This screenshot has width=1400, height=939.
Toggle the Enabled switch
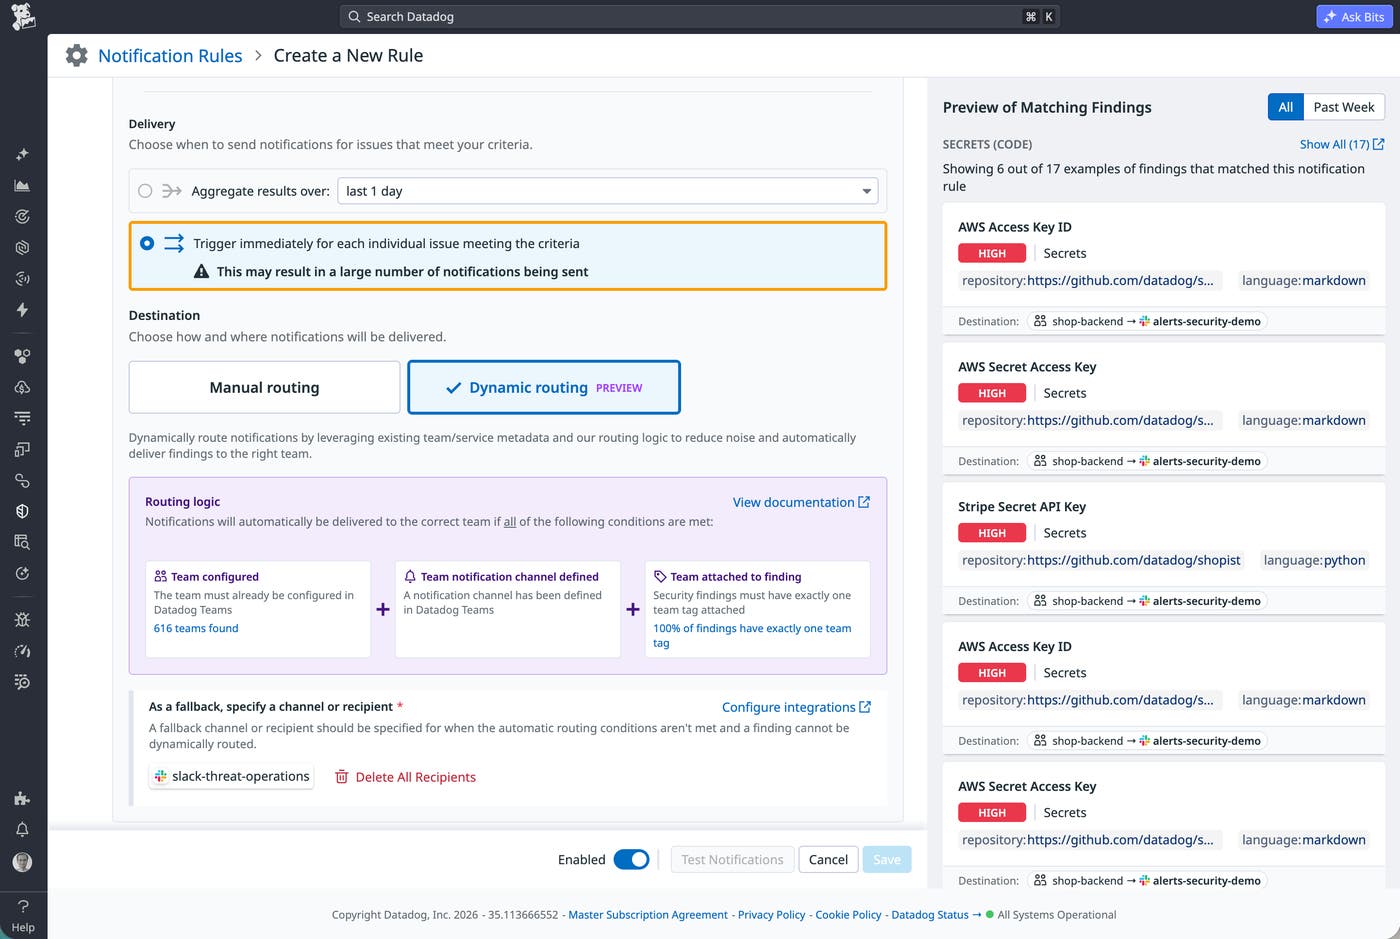coord(631,859)
